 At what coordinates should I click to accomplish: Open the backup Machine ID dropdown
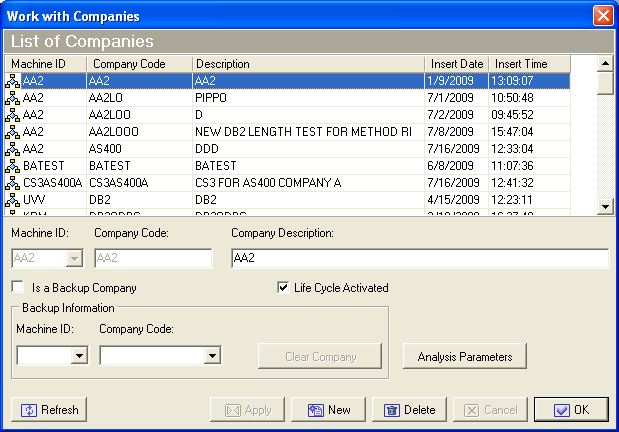[x=78, y=355]
